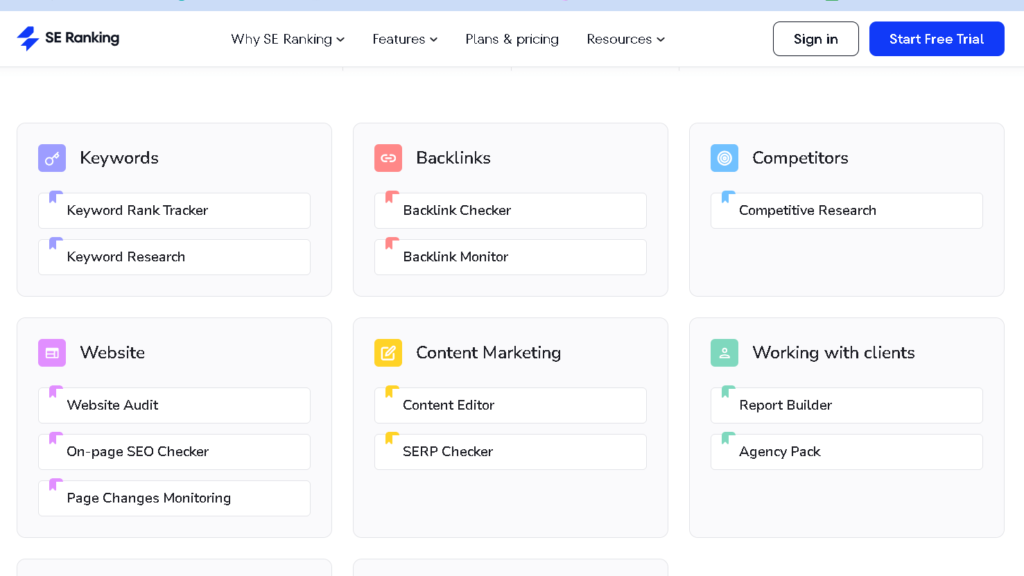This screenshot has width=1024, height=576.
Task: Click the pink Website browser icon
Action: click(x=52, y=353)
